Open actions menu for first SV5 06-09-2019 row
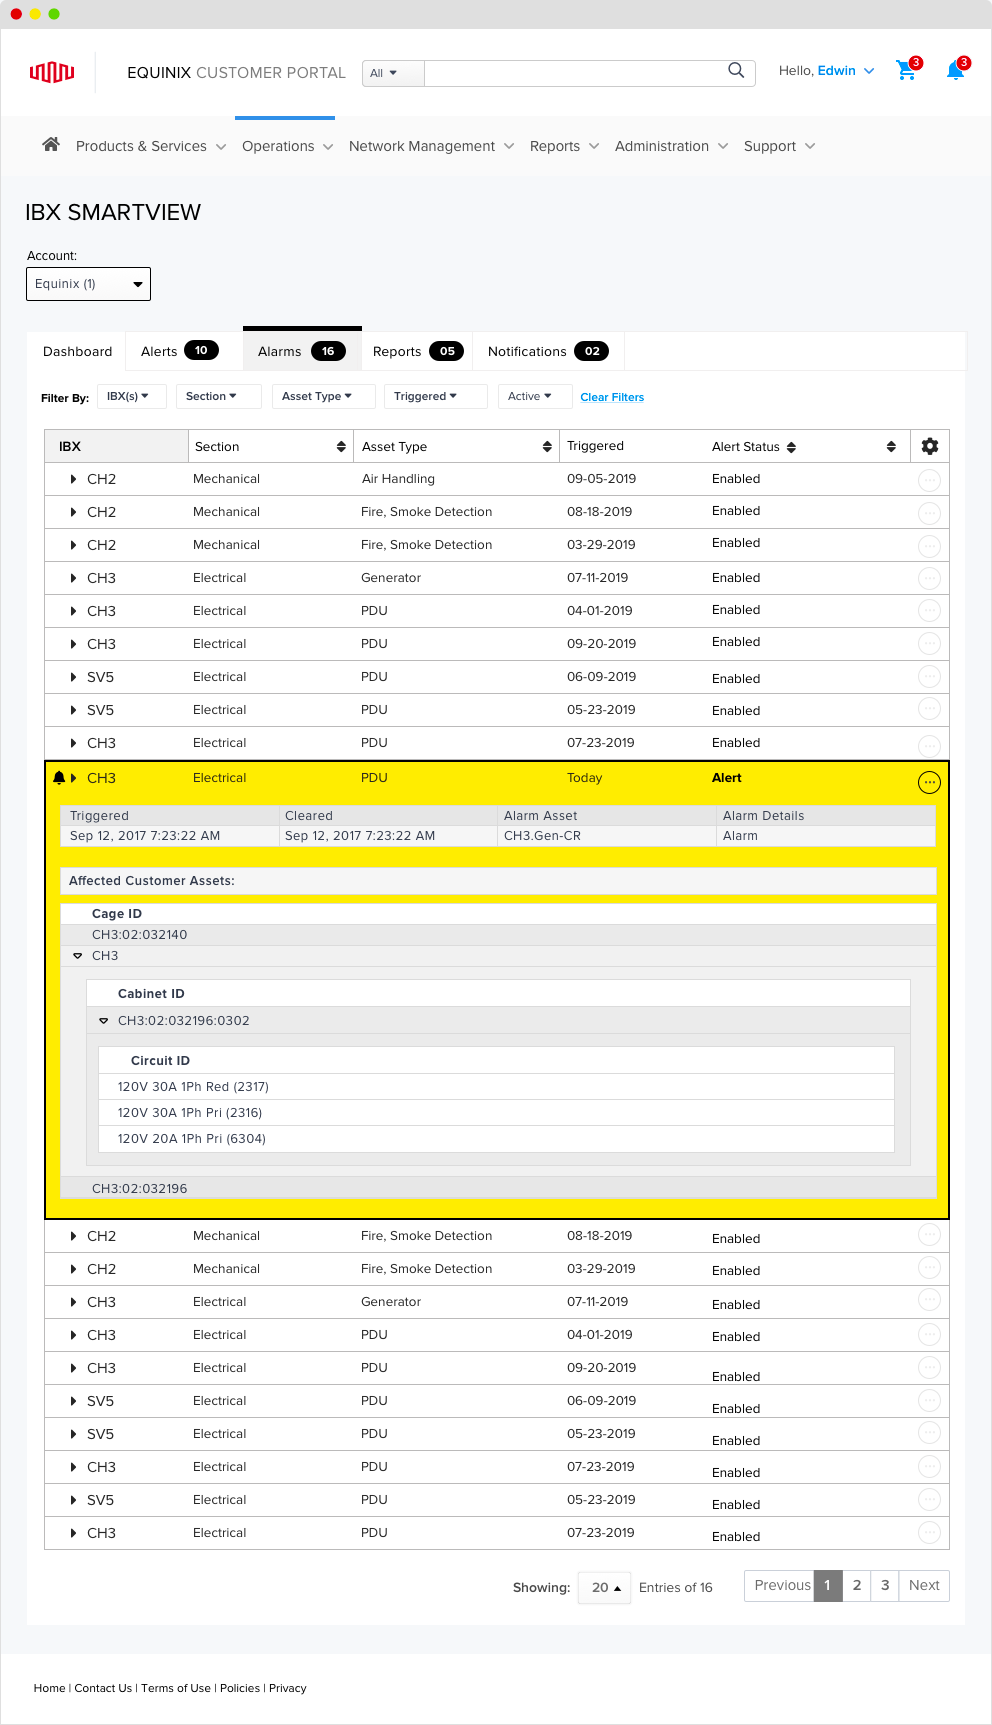992x1725 pixels. click(x=929, y=676)
